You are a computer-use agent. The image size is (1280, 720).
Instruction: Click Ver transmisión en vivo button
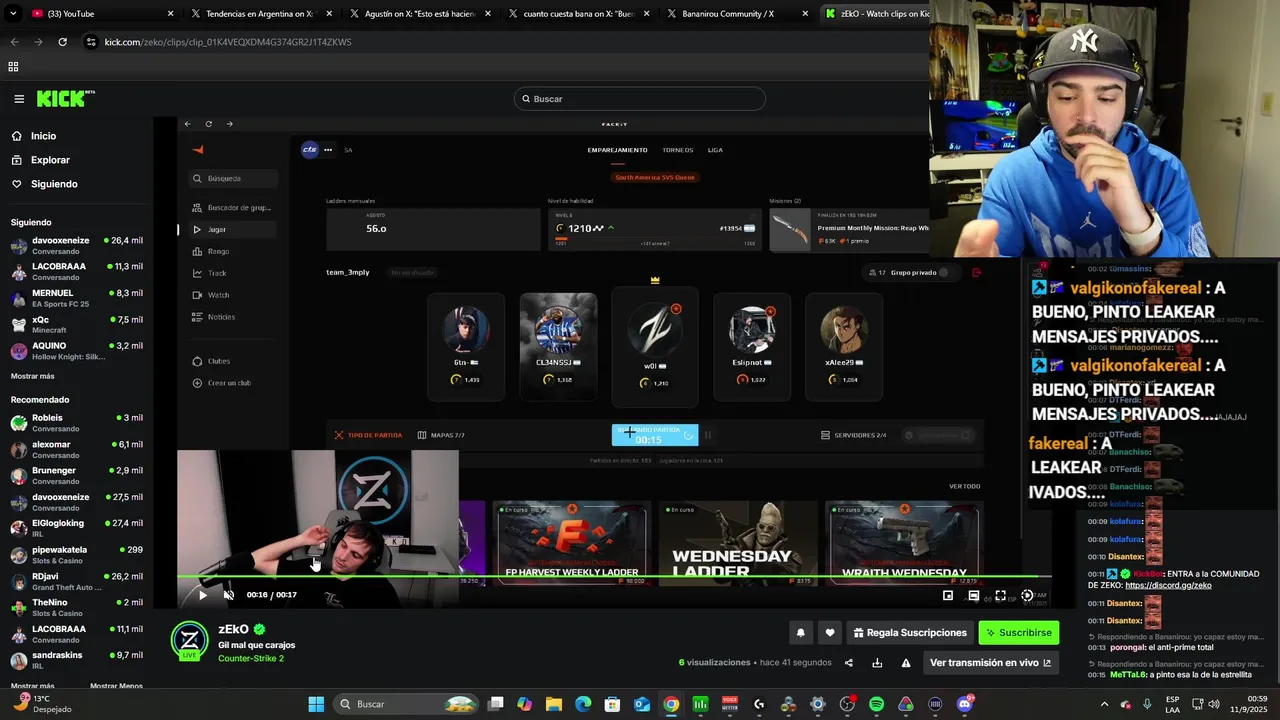pyautogui.click(x=990, y=663)
